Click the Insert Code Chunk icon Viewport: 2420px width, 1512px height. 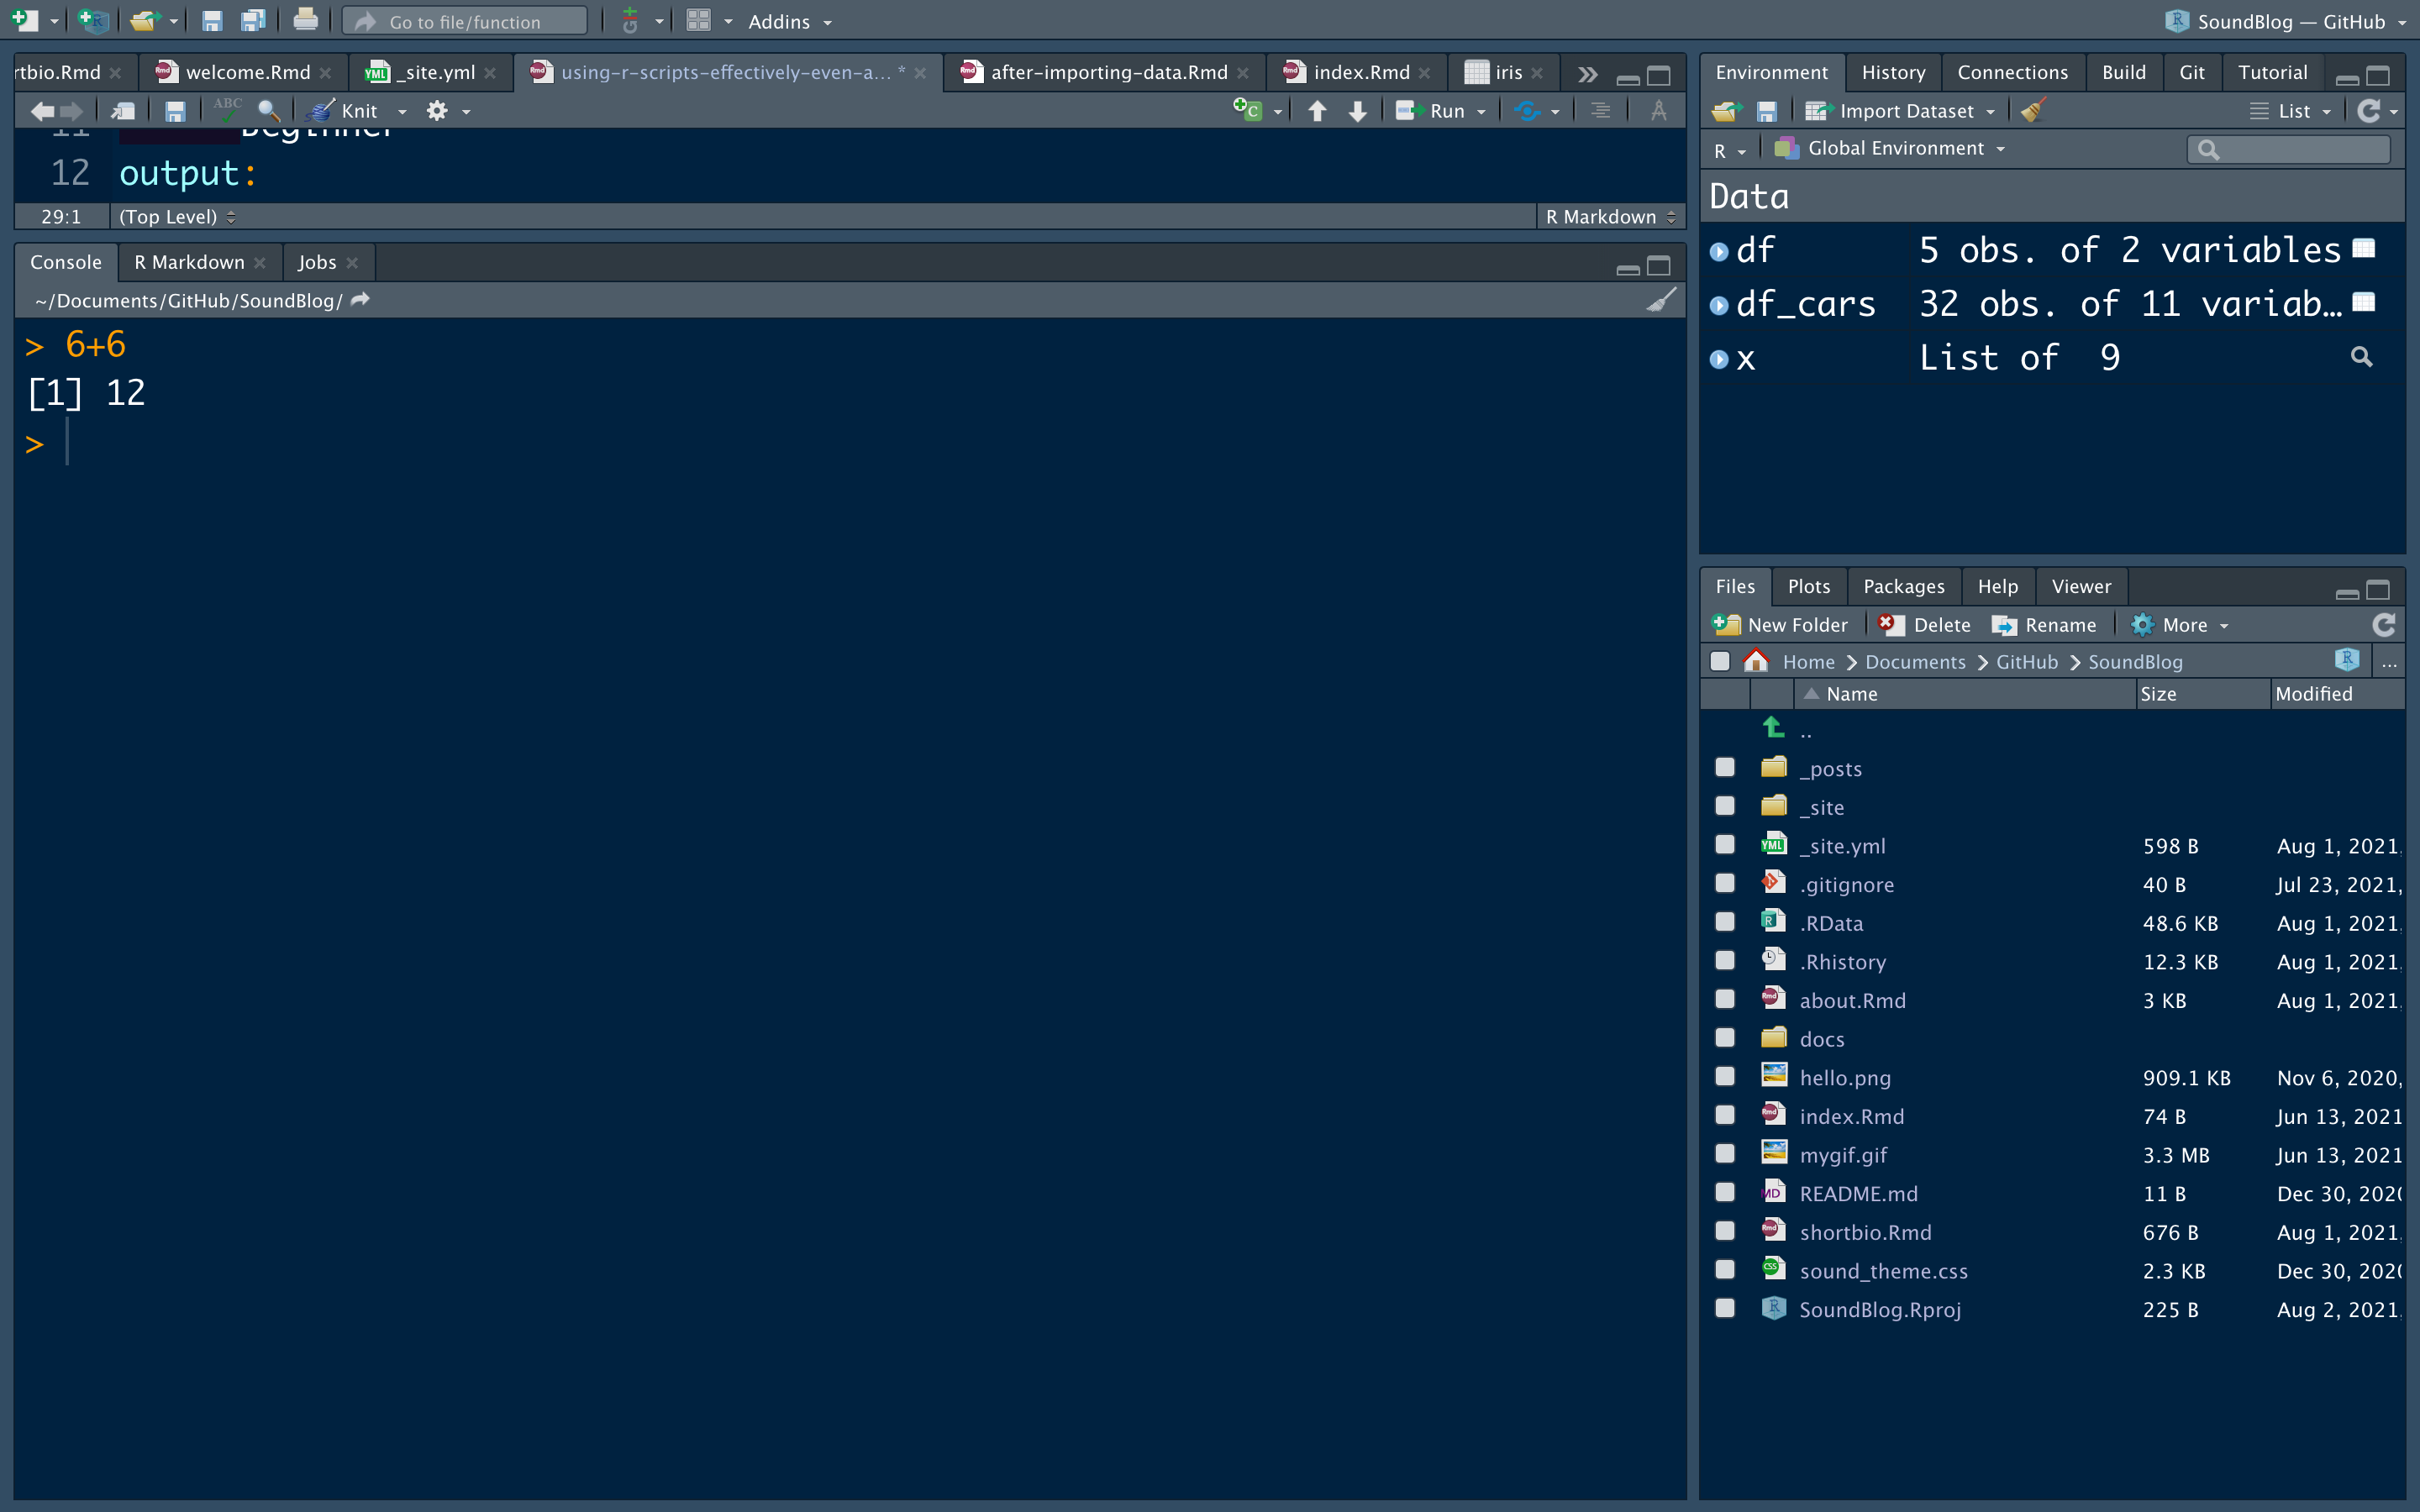click(1247, 110)
